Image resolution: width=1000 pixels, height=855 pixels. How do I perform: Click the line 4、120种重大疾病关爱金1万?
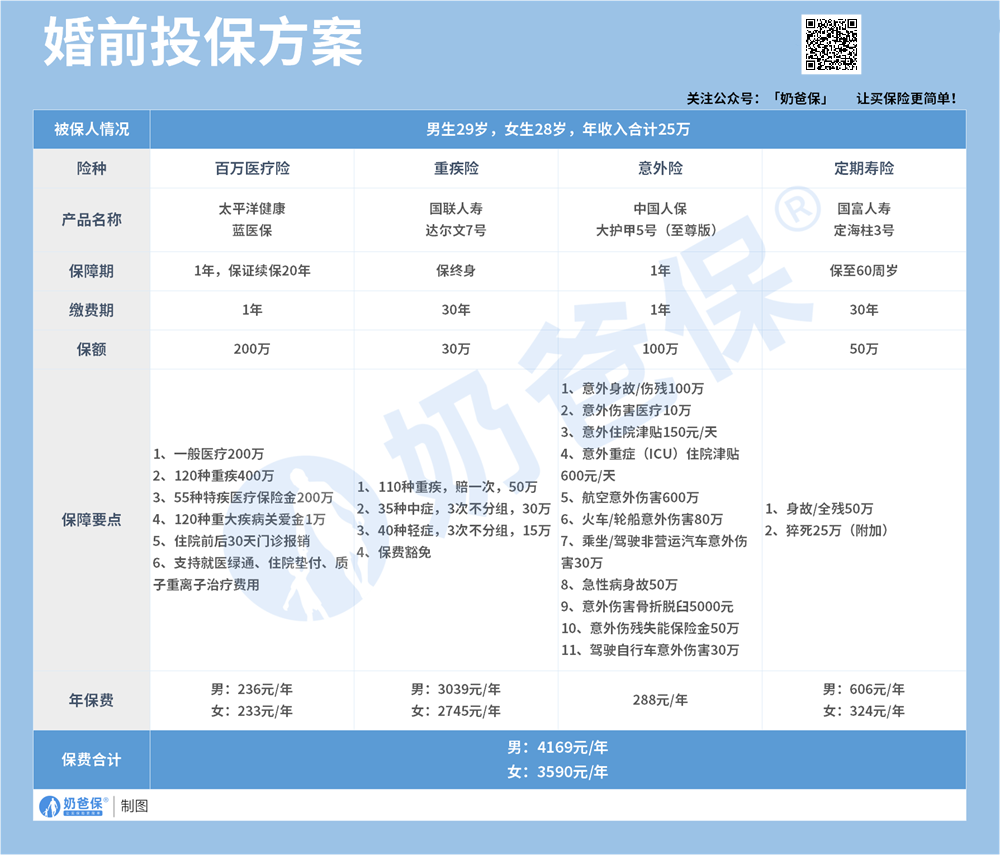[x=239, y=520]
